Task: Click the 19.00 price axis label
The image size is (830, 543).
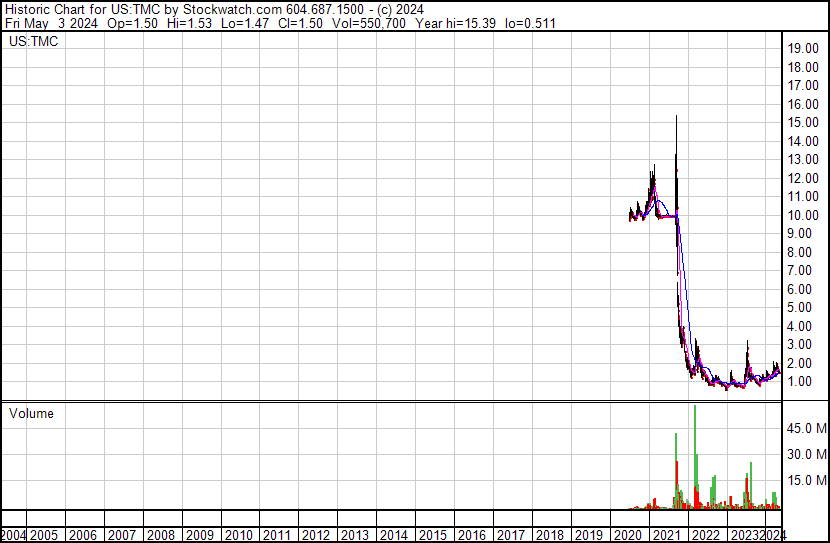Action: (803, 49)
